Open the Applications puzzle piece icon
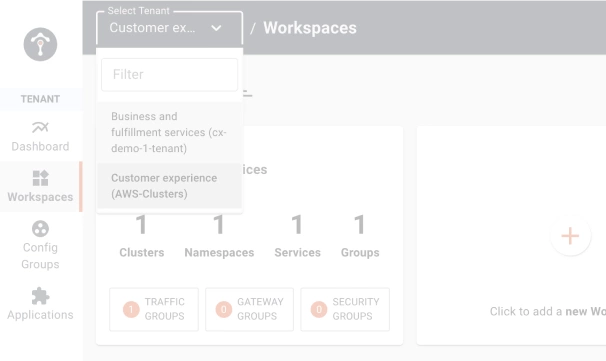 40,296
